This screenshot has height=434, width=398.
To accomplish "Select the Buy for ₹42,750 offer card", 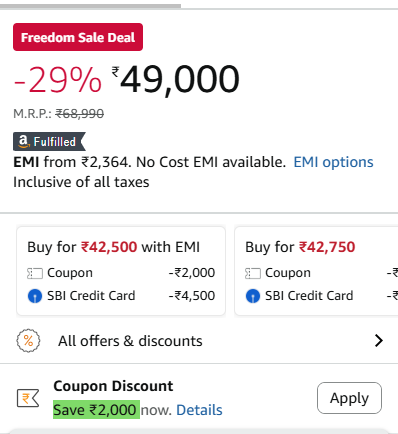I will point(316,271).
